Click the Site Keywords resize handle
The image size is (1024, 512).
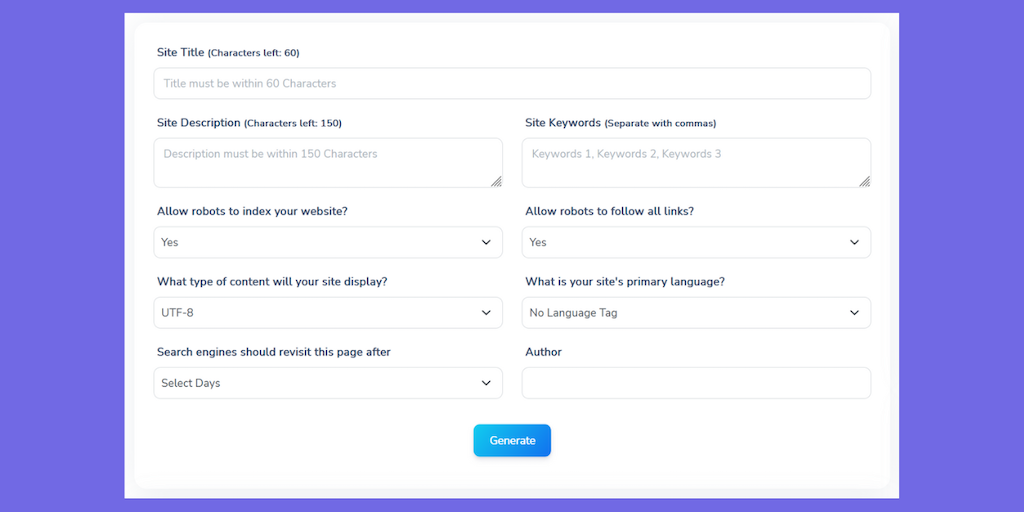pos(864,181)
